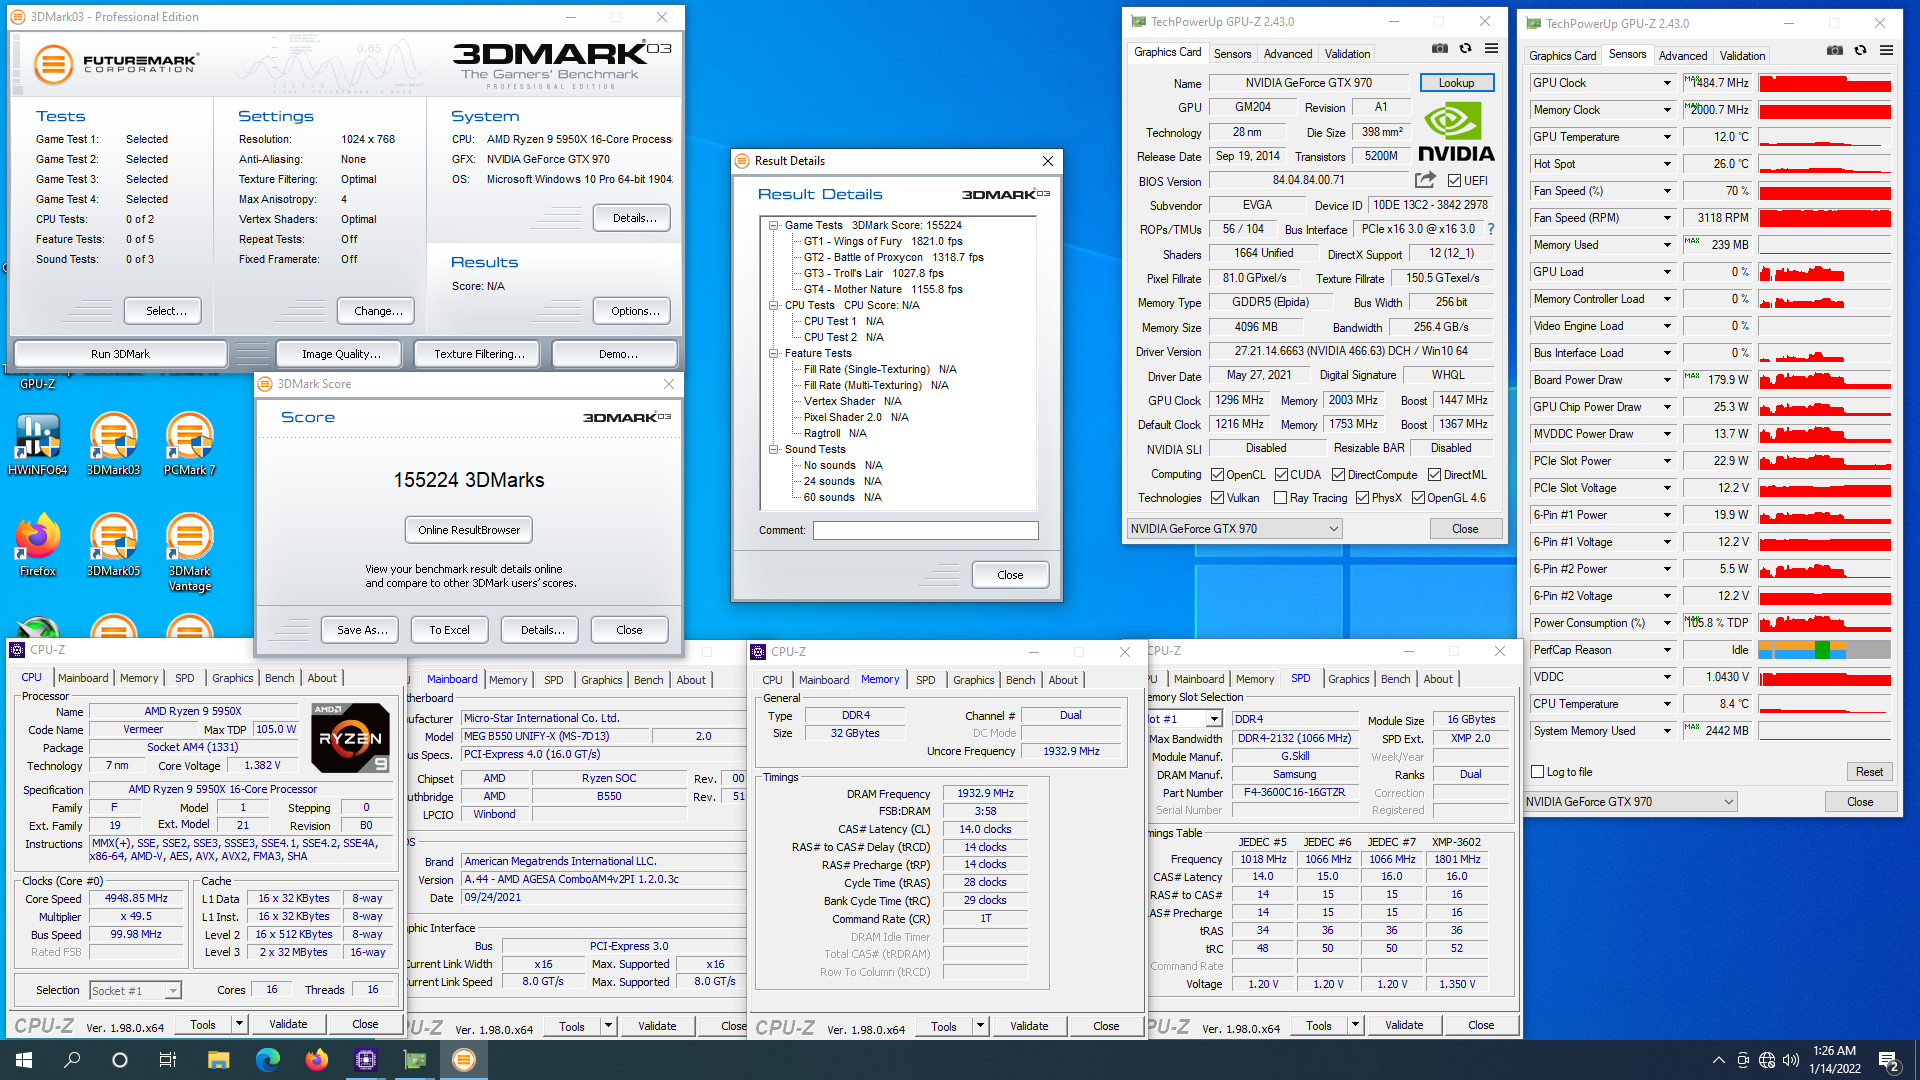Click refresh icon in GPU-Z Graphics Card window

1465,49
